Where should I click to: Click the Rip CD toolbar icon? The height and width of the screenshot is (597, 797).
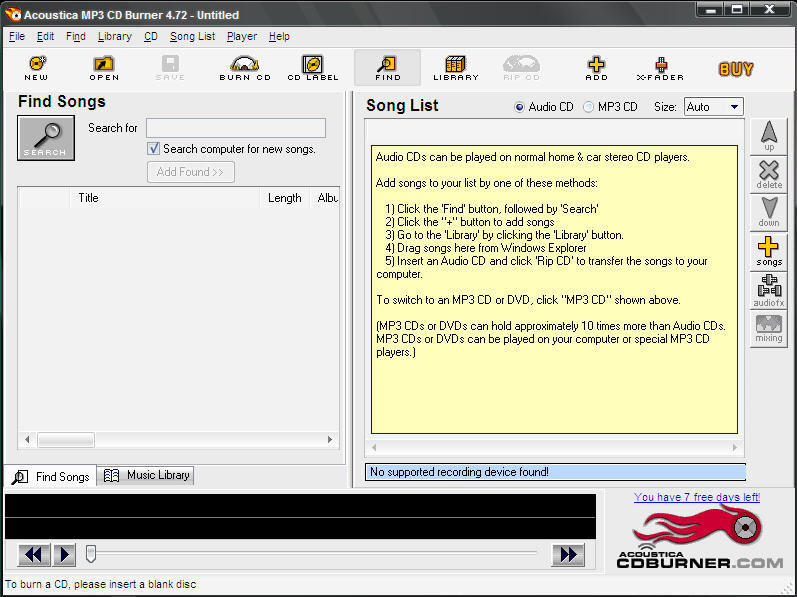[x=521, y=68]
